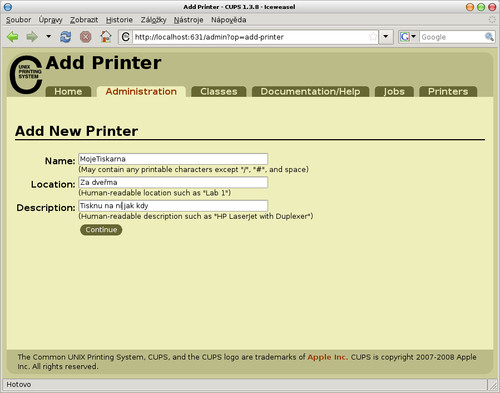Open the Google search engine selector dropdown
The width and height of the screenshot is (500, 393).
[x=408, y=37]
